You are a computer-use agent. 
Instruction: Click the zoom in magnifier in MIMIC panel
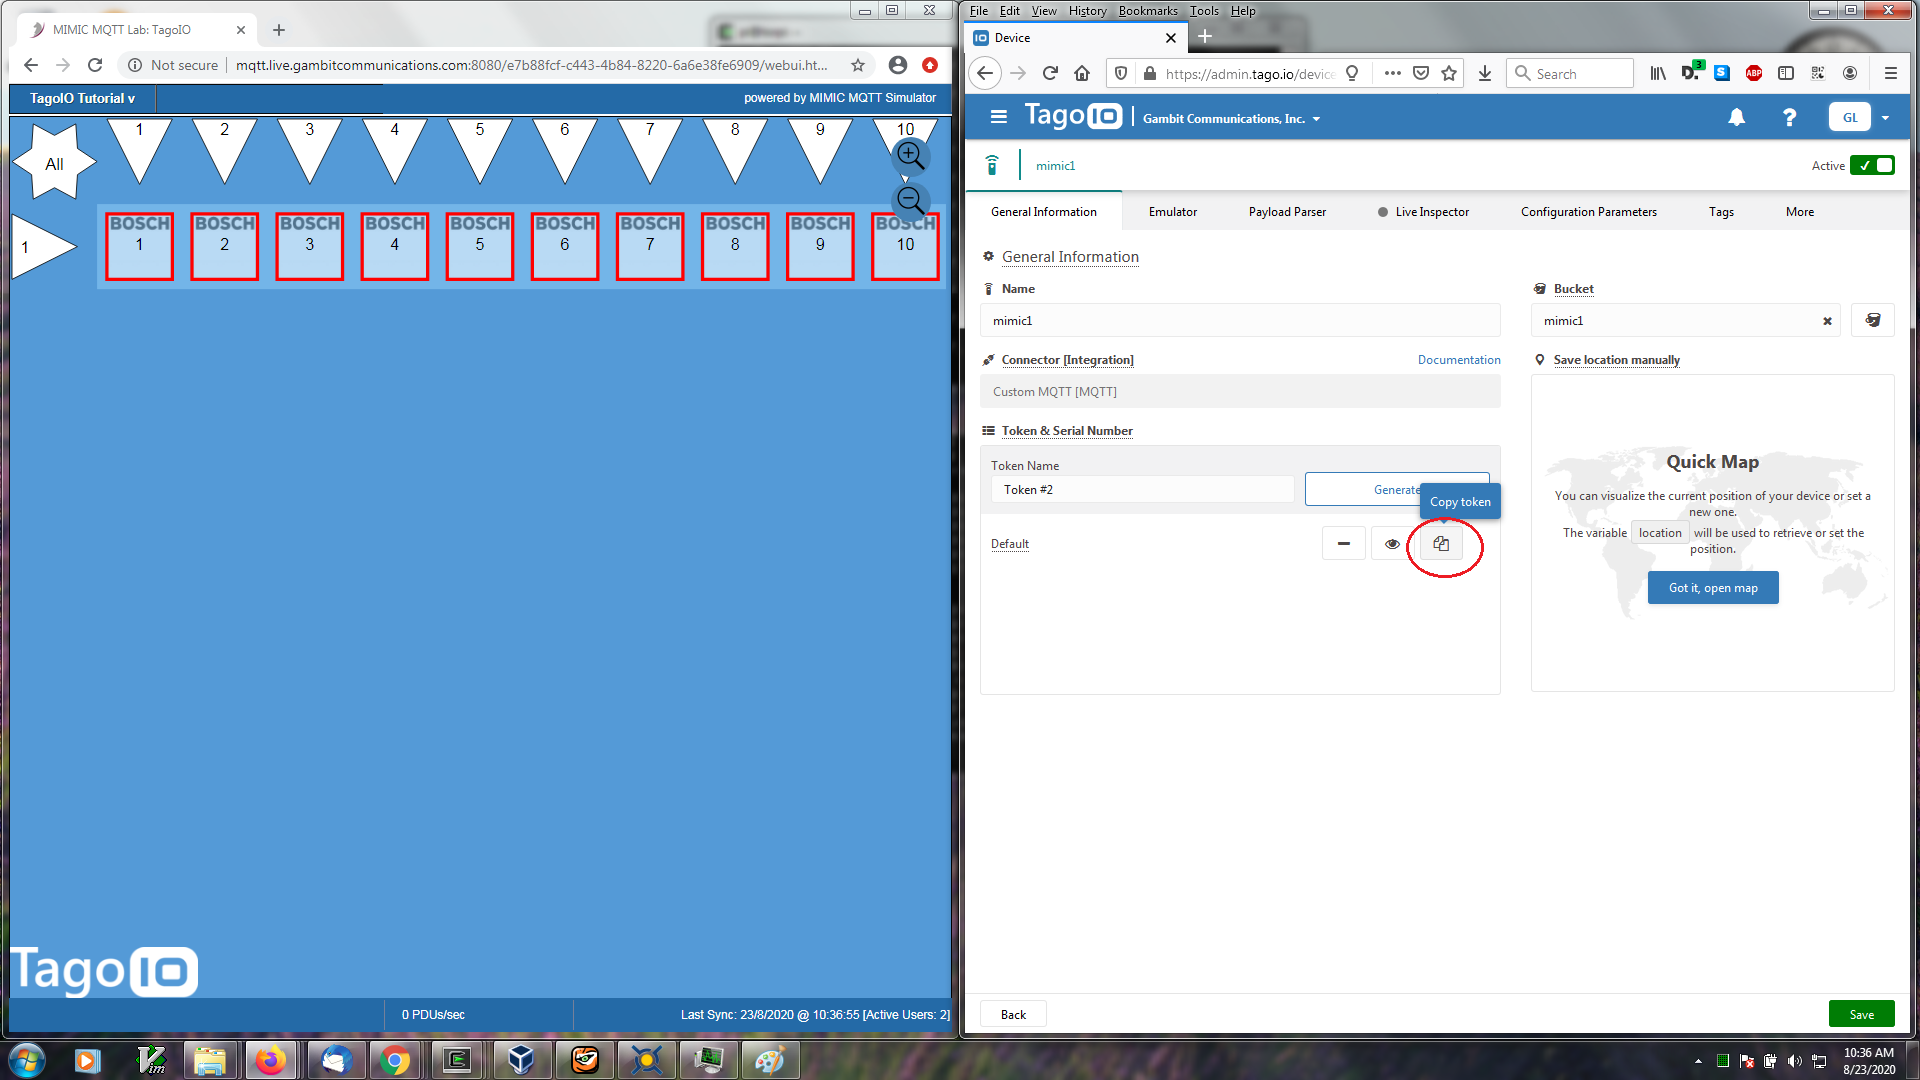click(910, 156)
